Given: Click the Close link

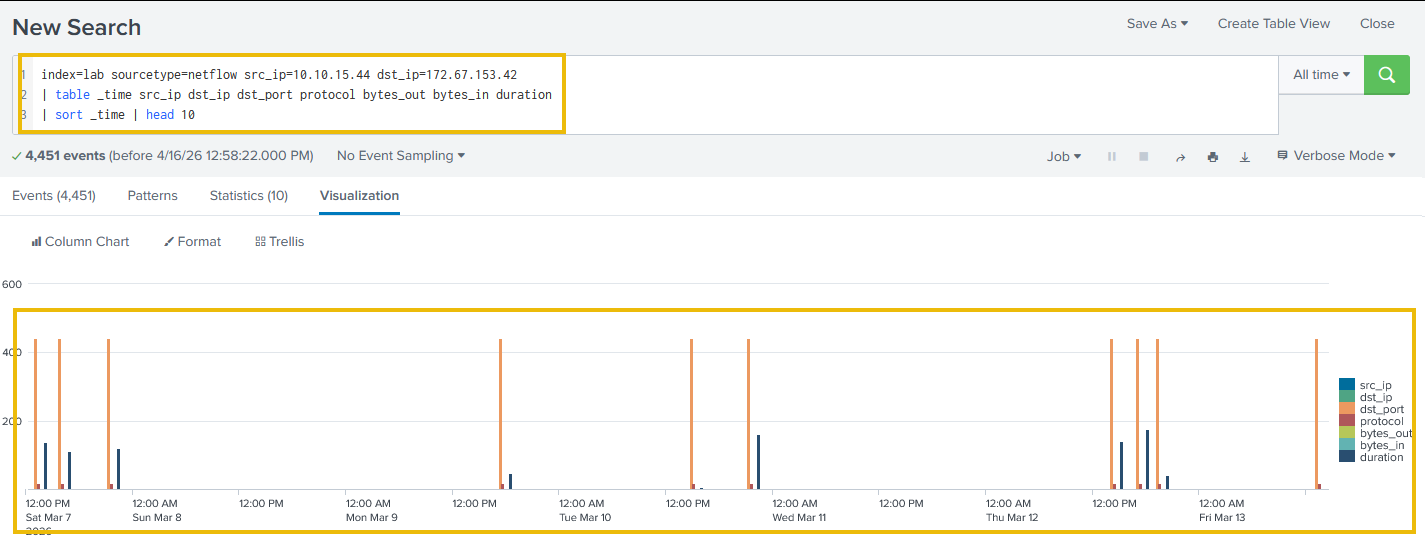Looking at the screenshot, I should (x=1377, y=24).
